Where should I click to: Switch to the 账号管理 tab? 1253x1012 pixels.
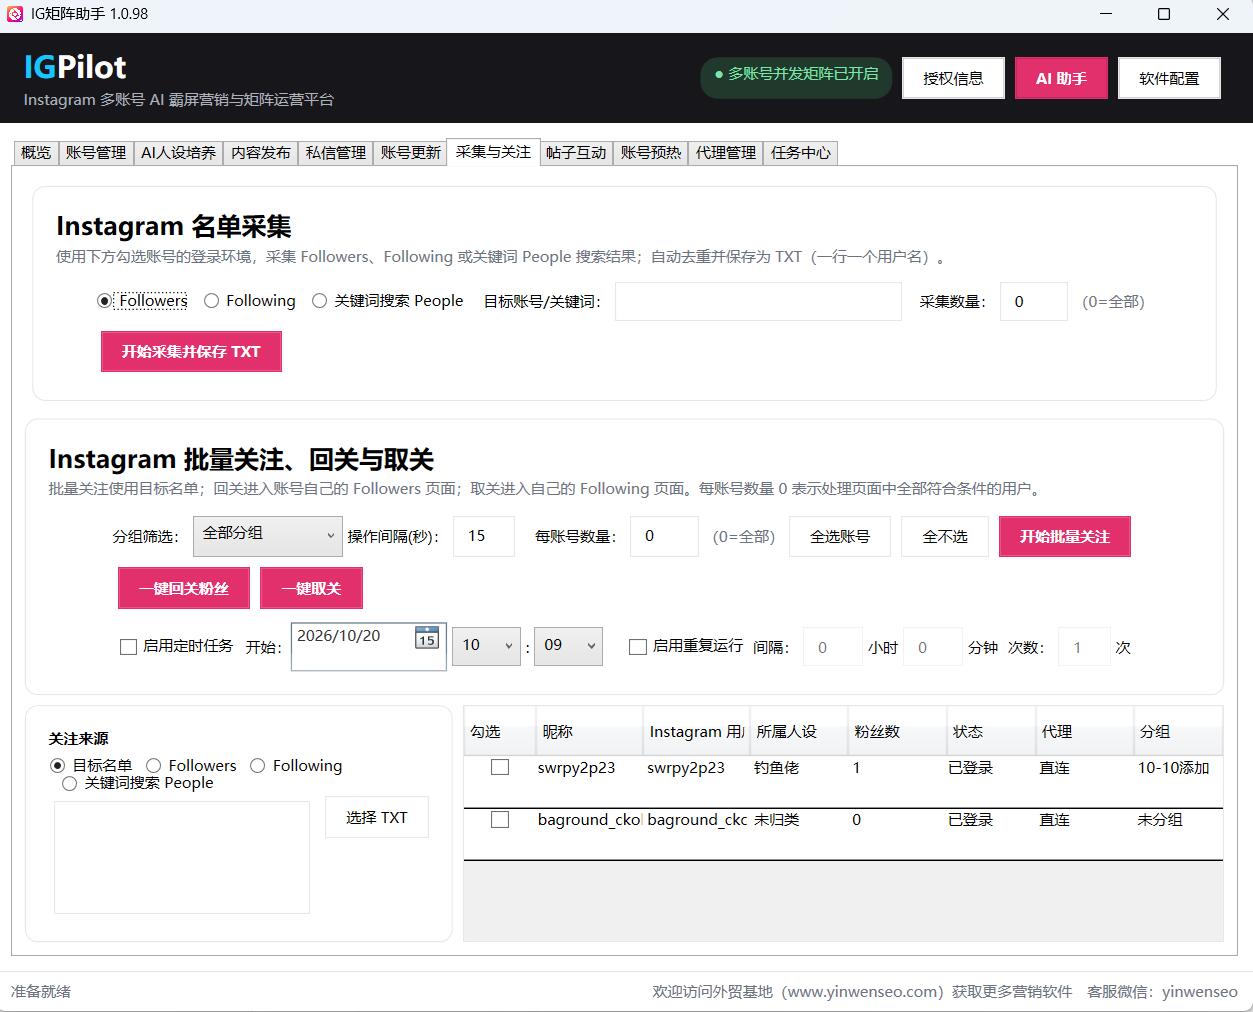pyautogui.click(x=96, y=153)
